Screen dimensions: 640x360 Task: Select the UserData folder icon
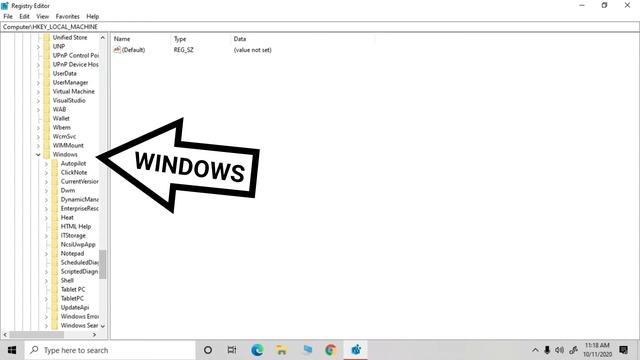[47, 73]
